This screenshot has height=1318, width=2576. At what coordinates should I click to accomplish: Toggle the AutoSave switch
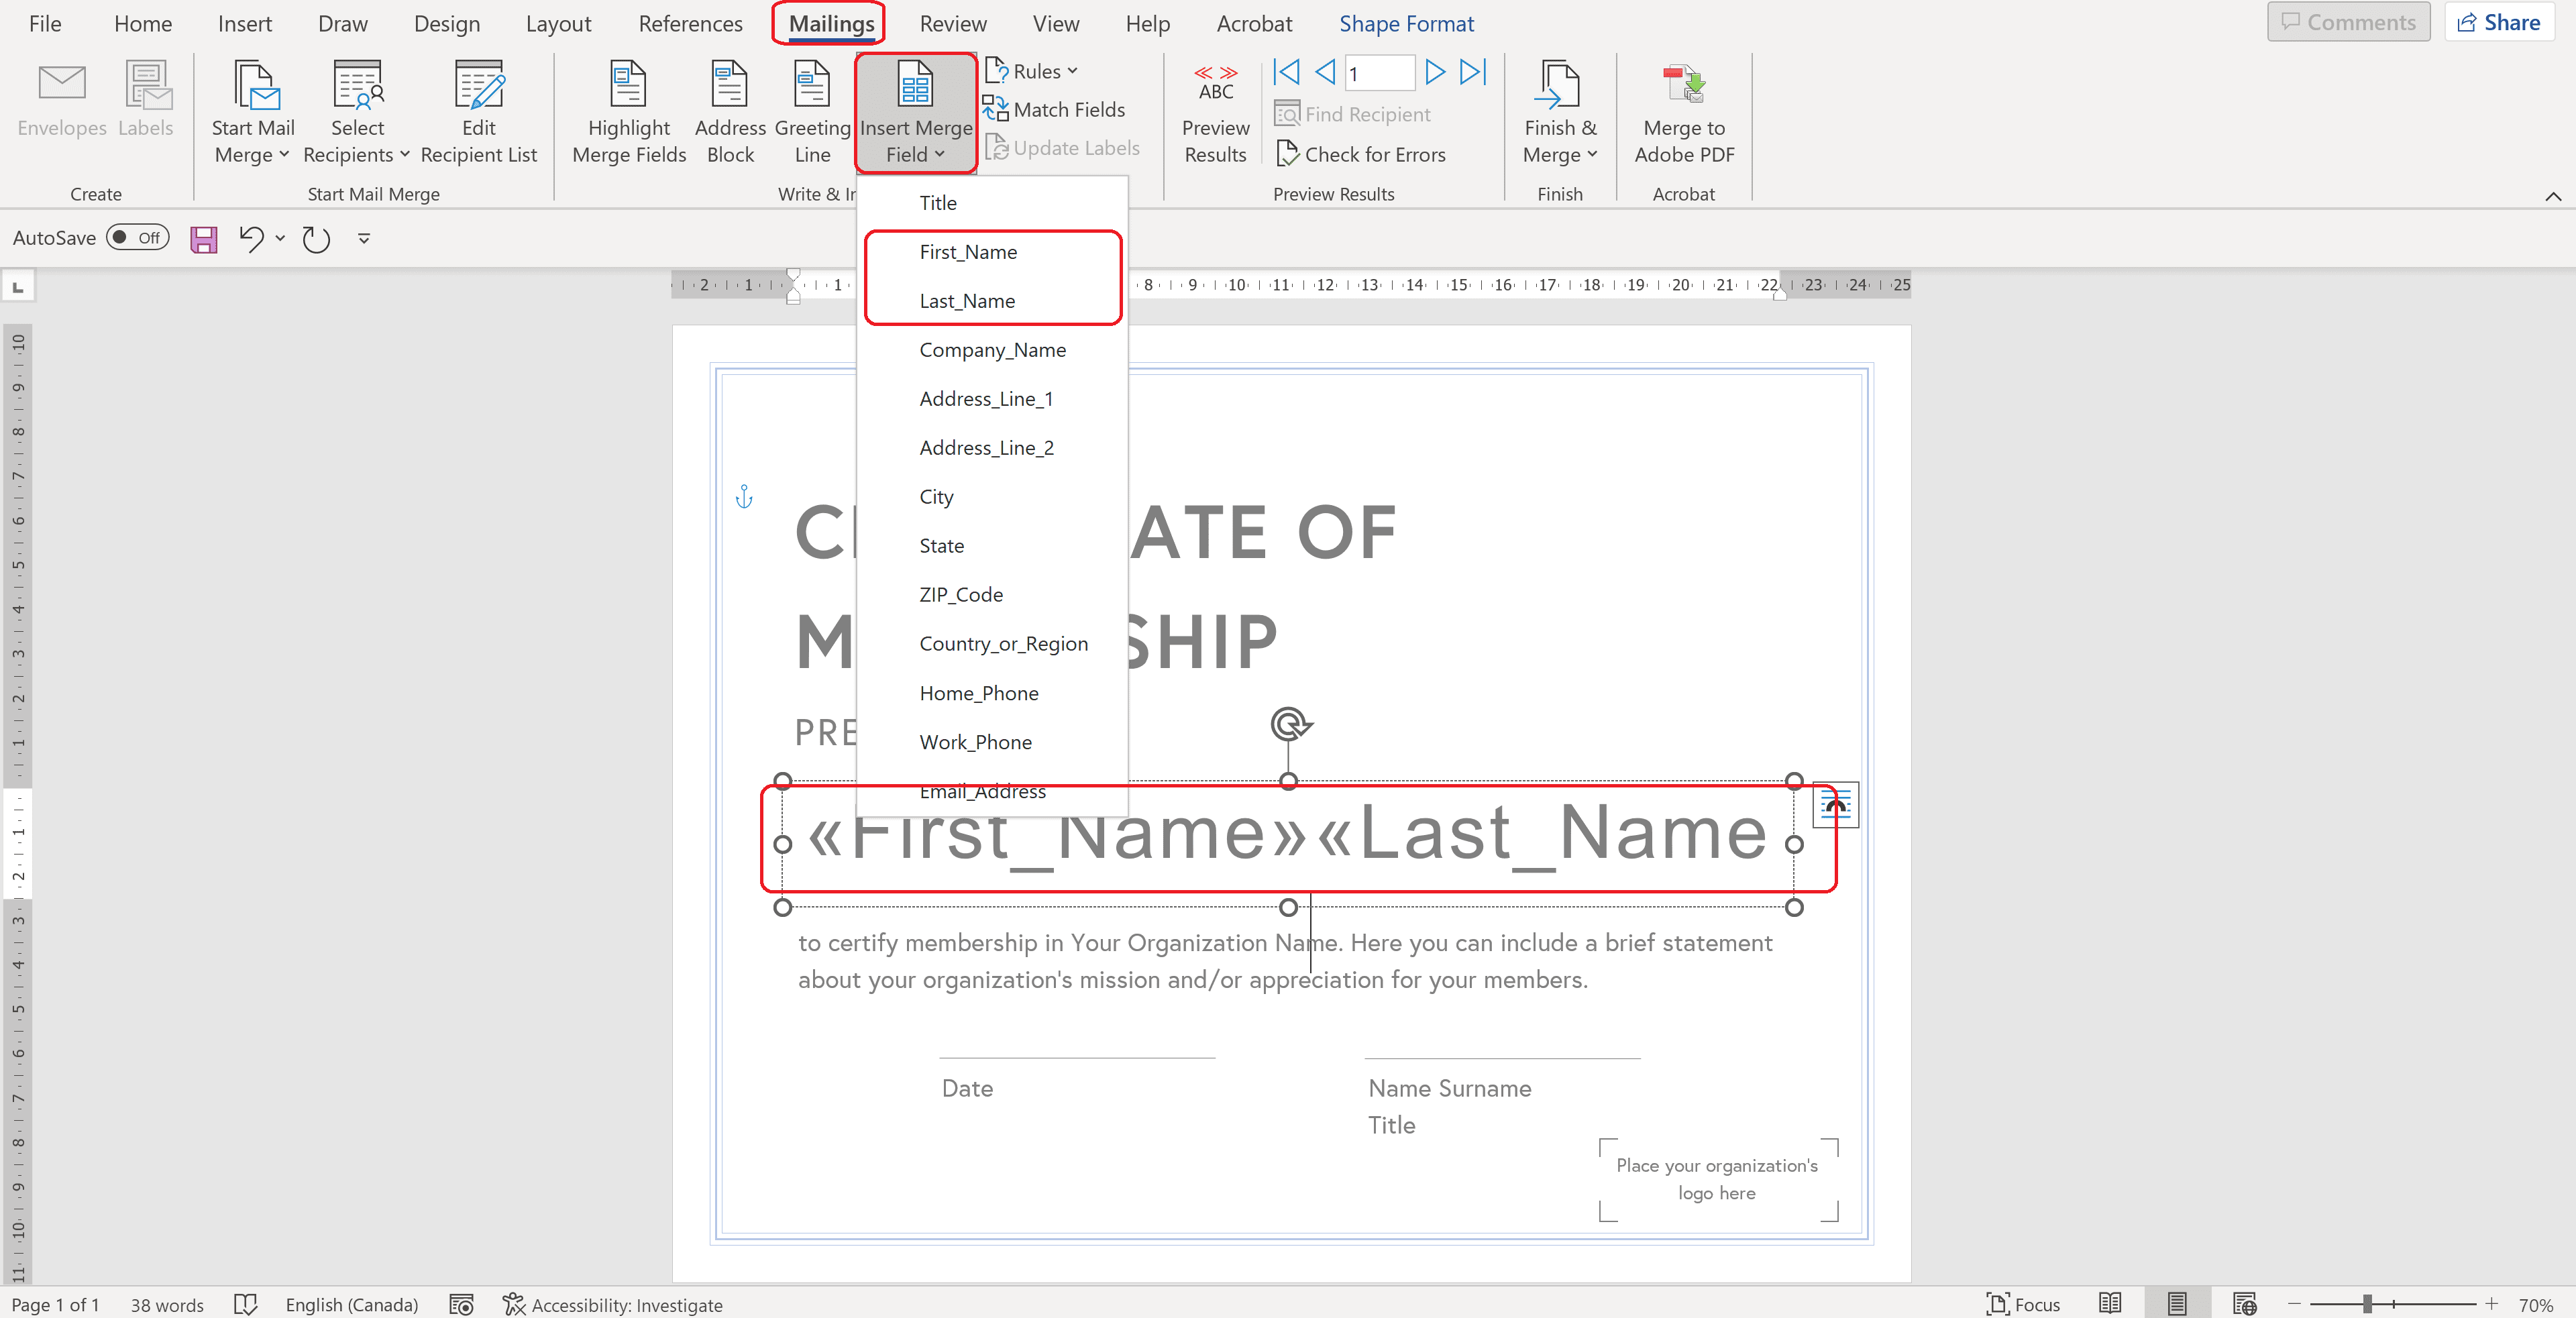pyautogui.click(x=137, y=238)
